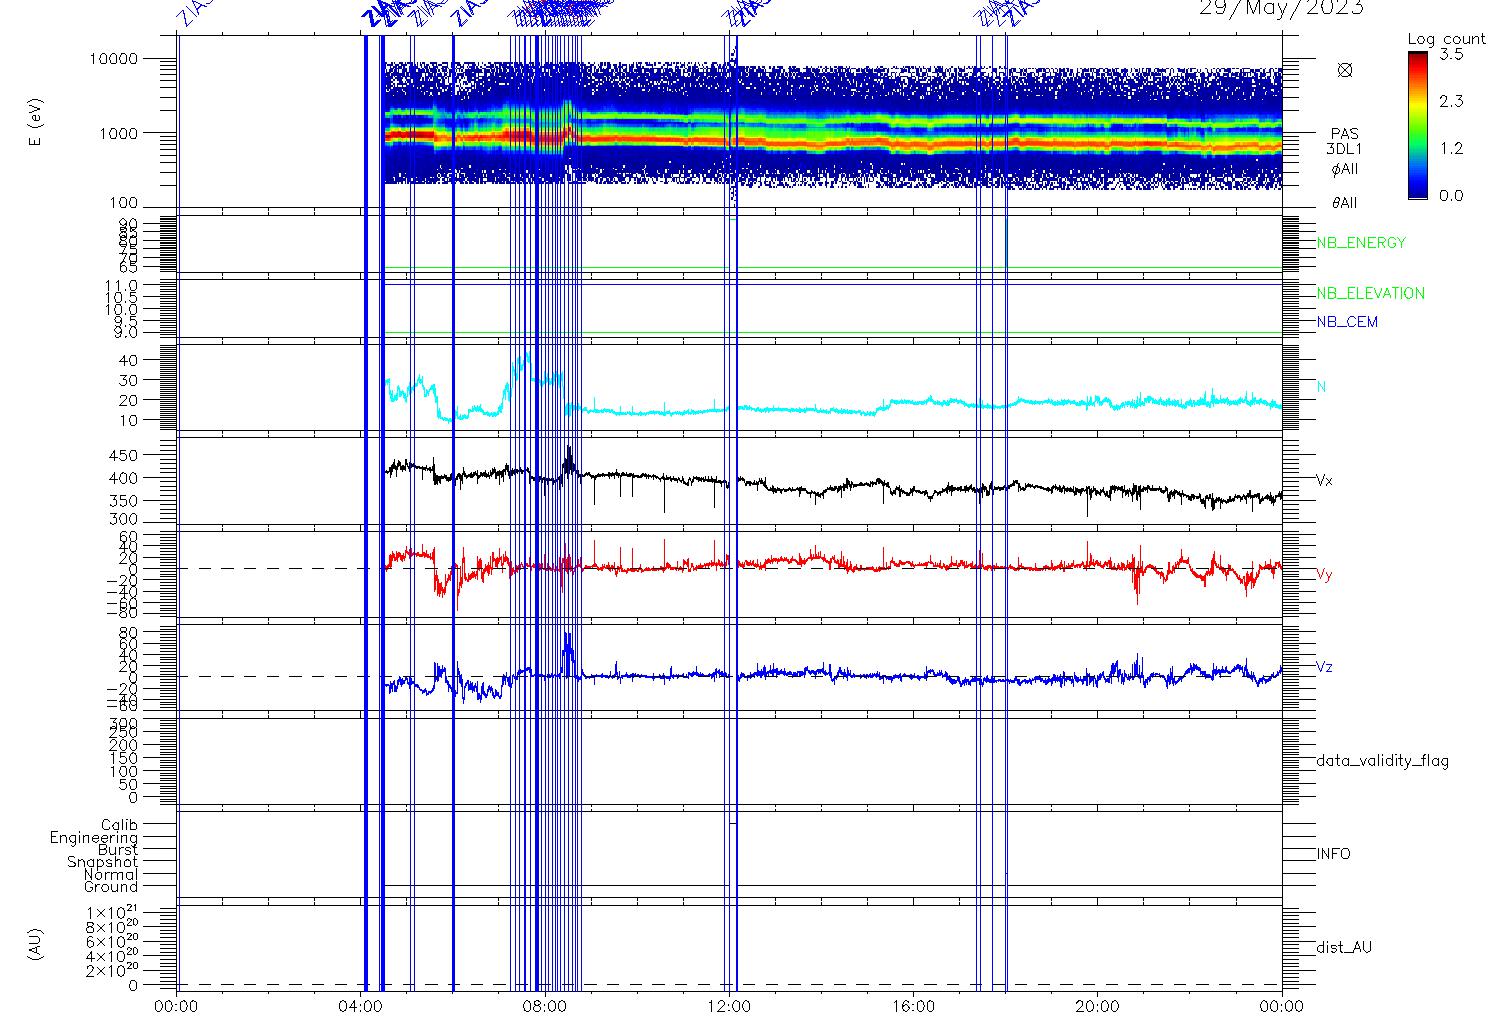Click the Engineering mode label

(94, 838)
